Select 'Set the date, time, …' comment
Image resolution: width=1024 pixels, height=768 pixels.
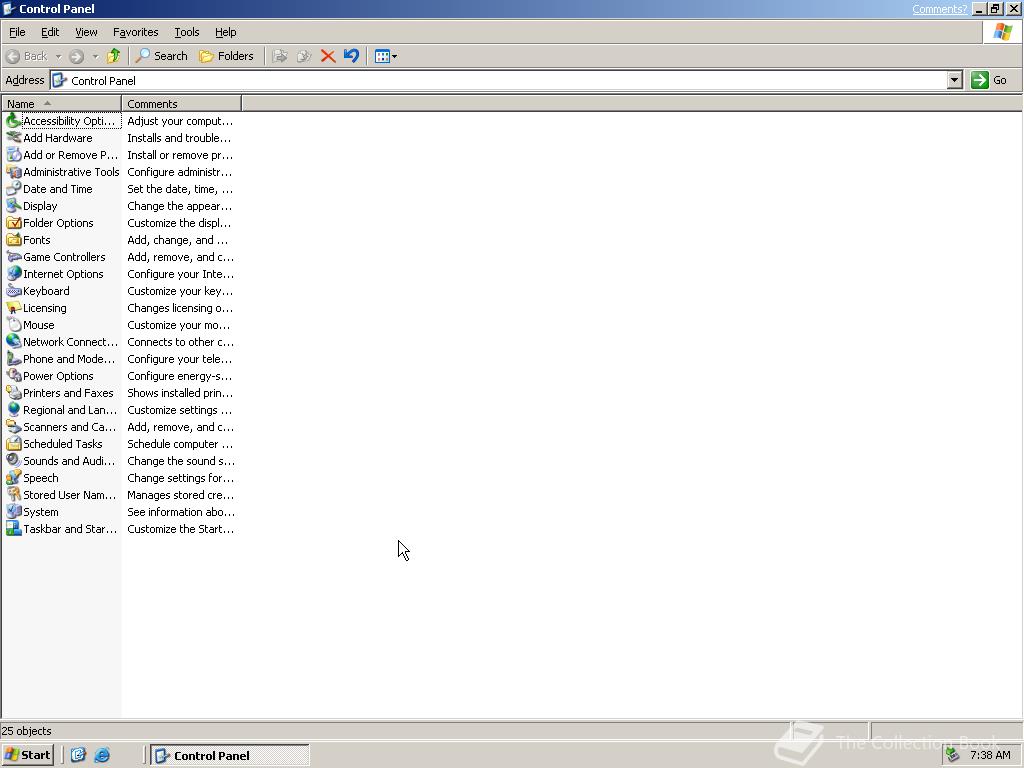point(180,189)
